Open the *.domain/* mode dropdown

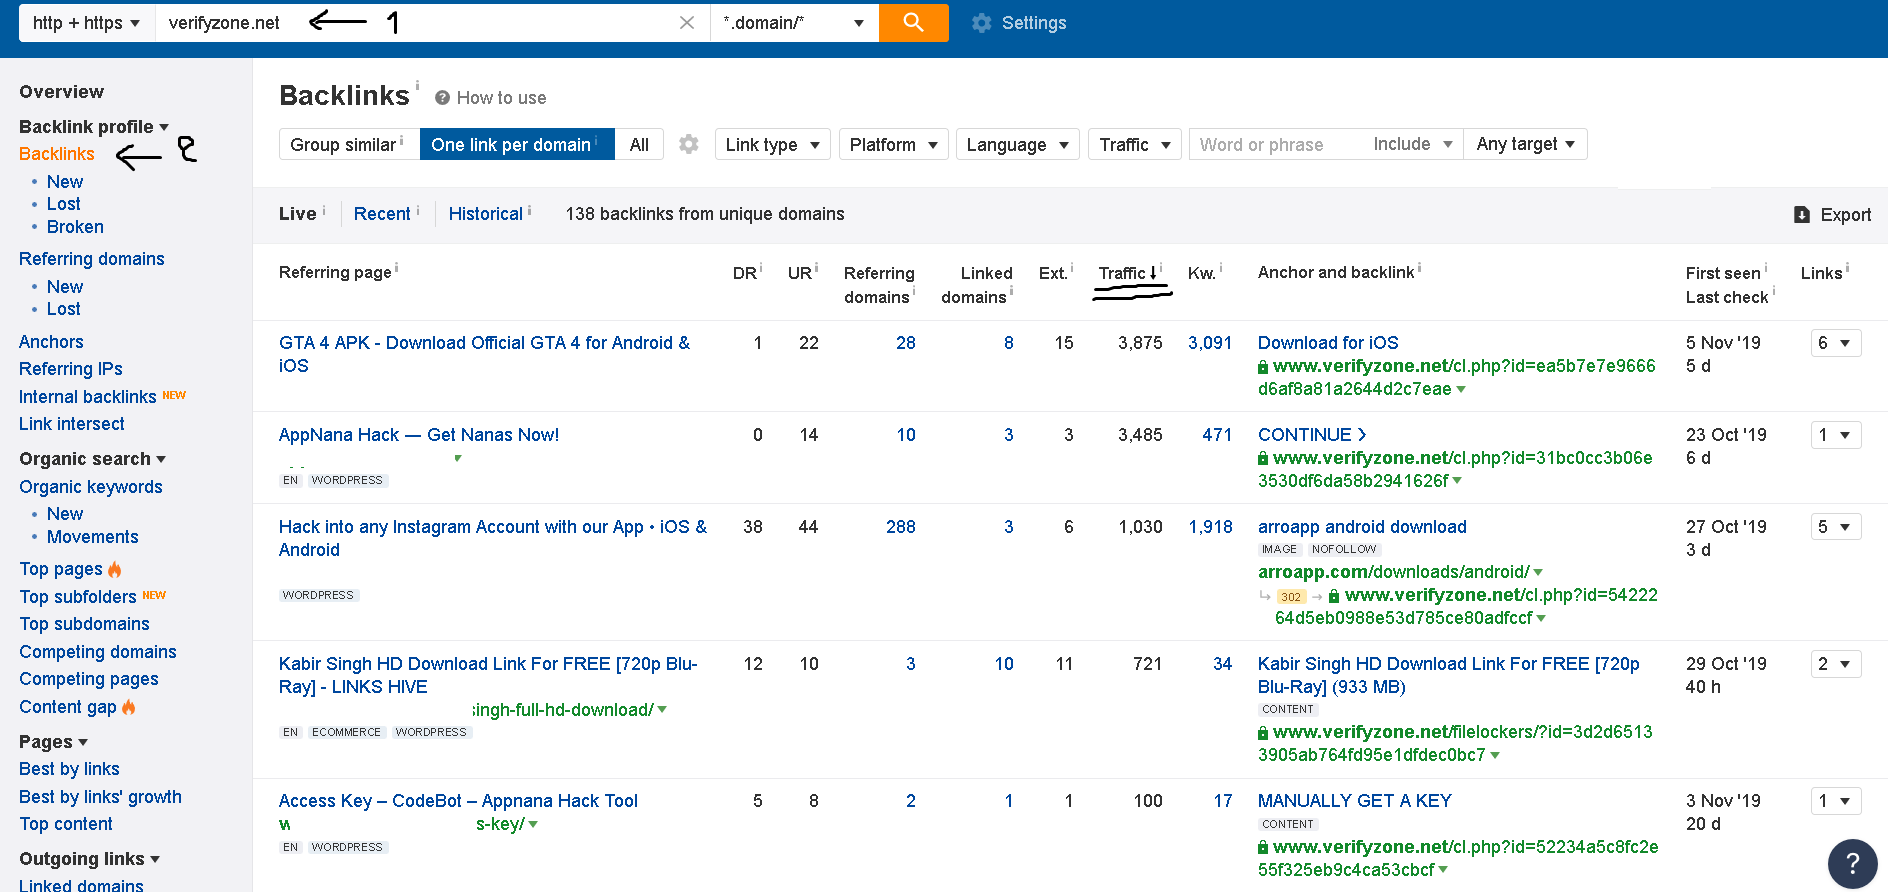(794, 23)
